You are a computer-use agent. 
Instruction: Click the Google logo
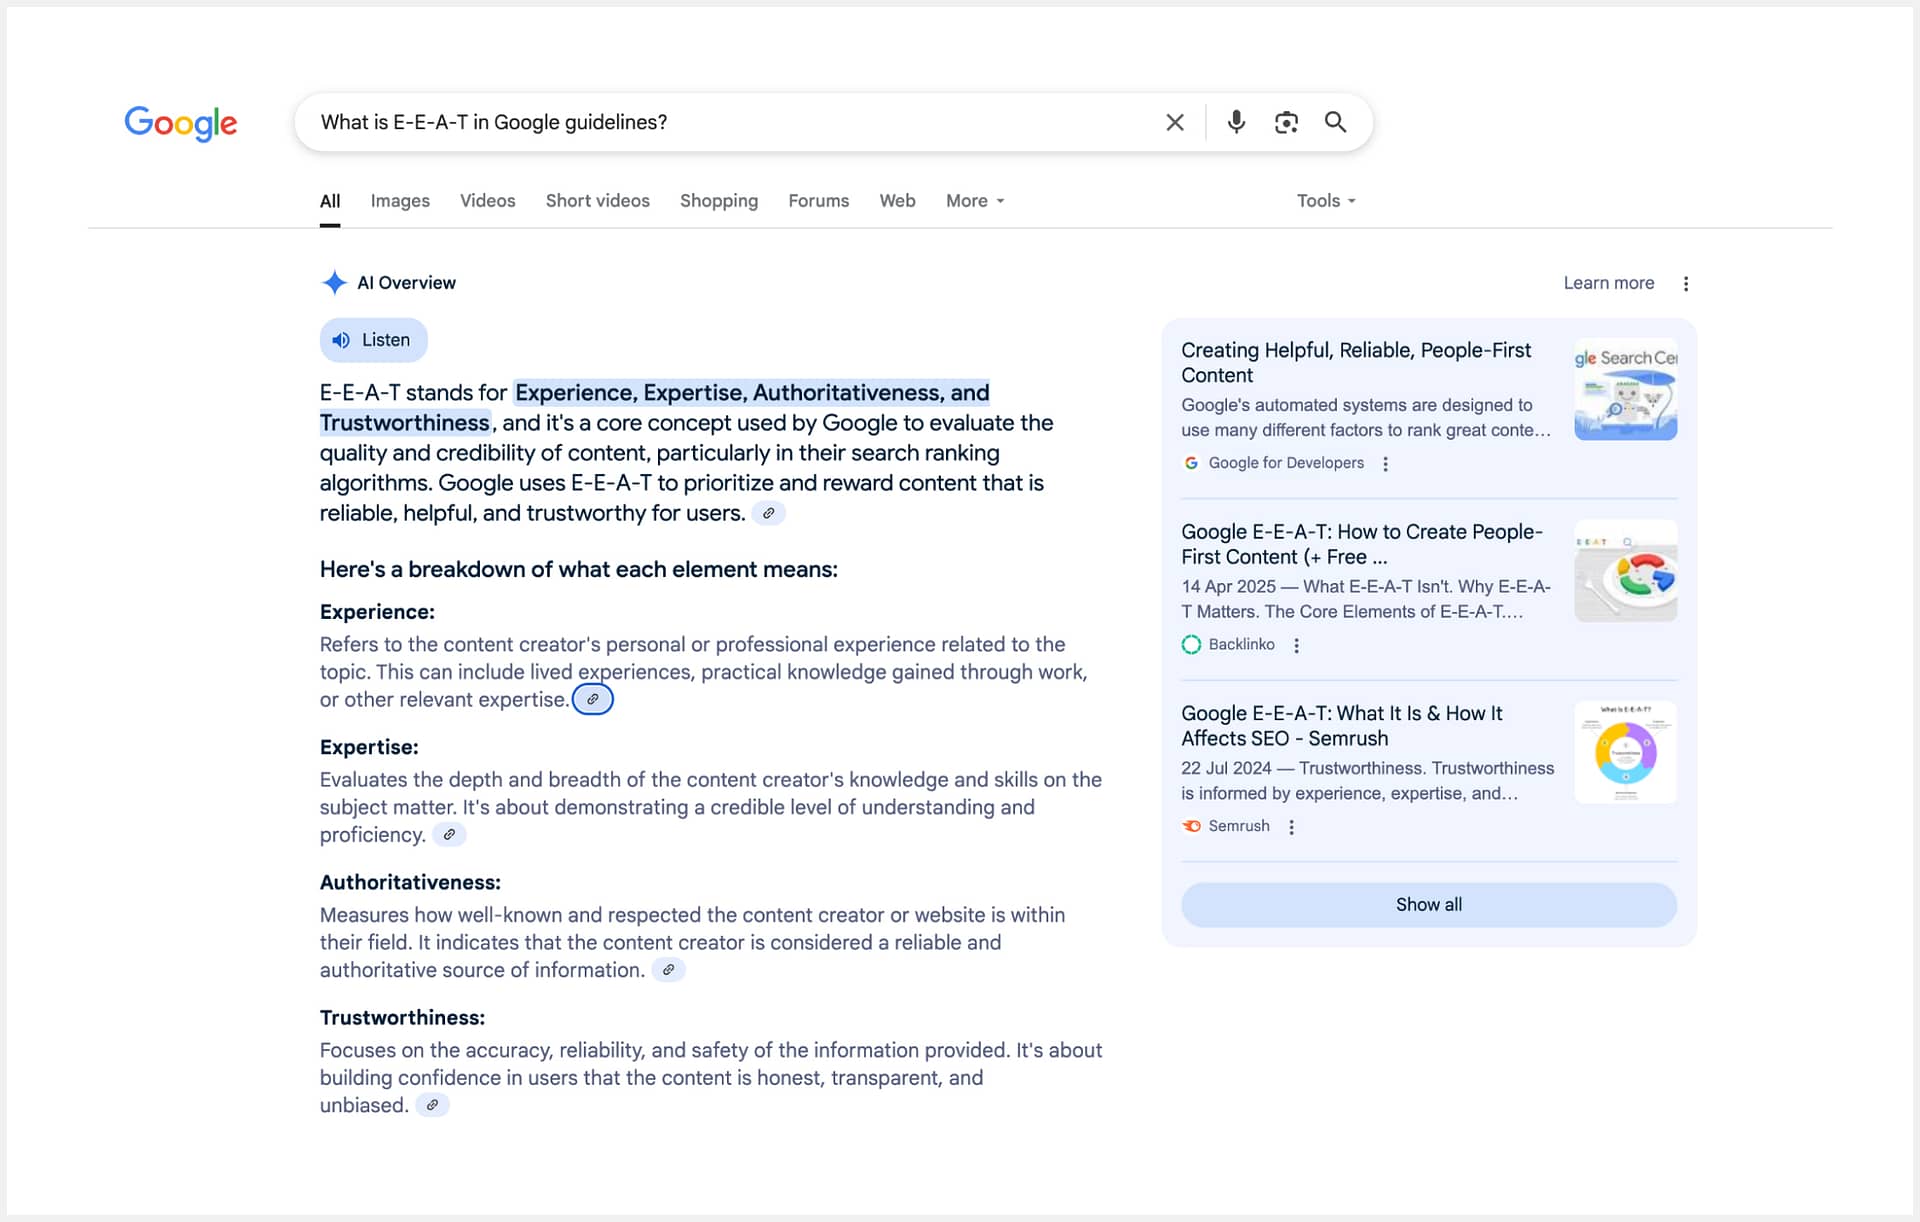(x=181, y=123)
